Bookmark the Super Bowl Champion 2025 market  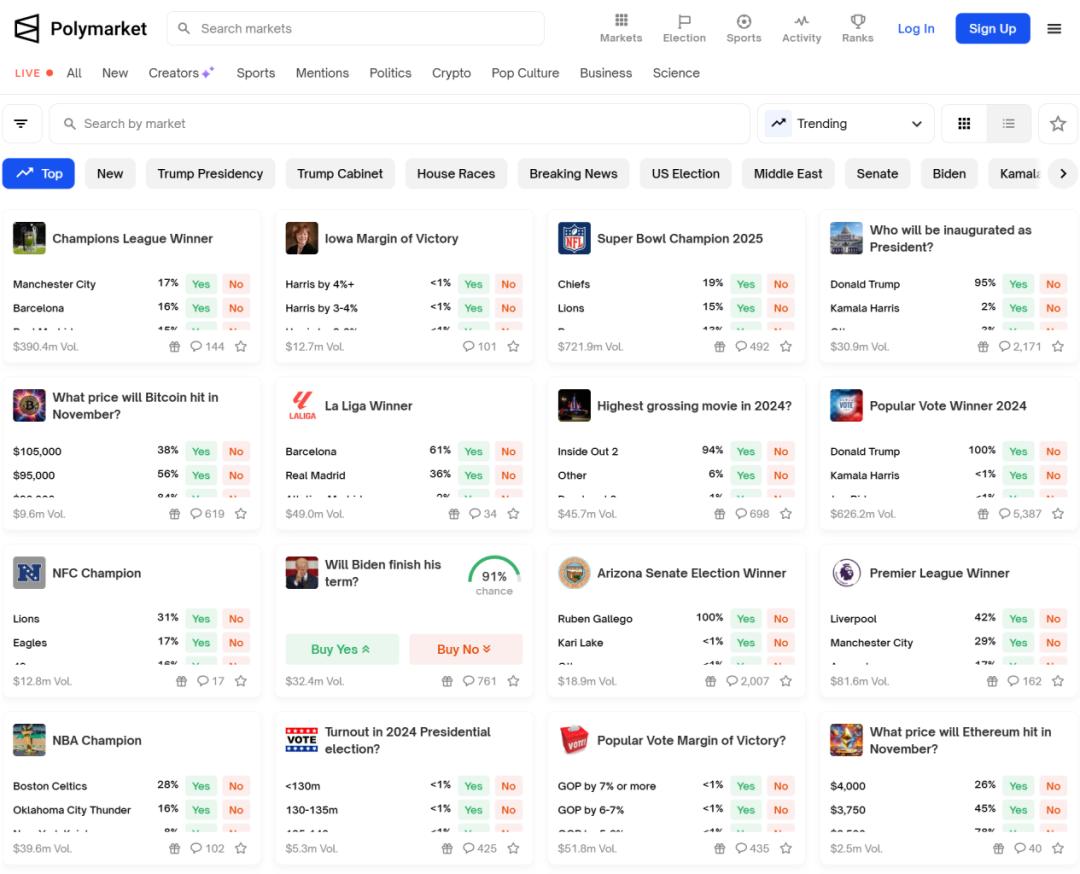(786, 347)
